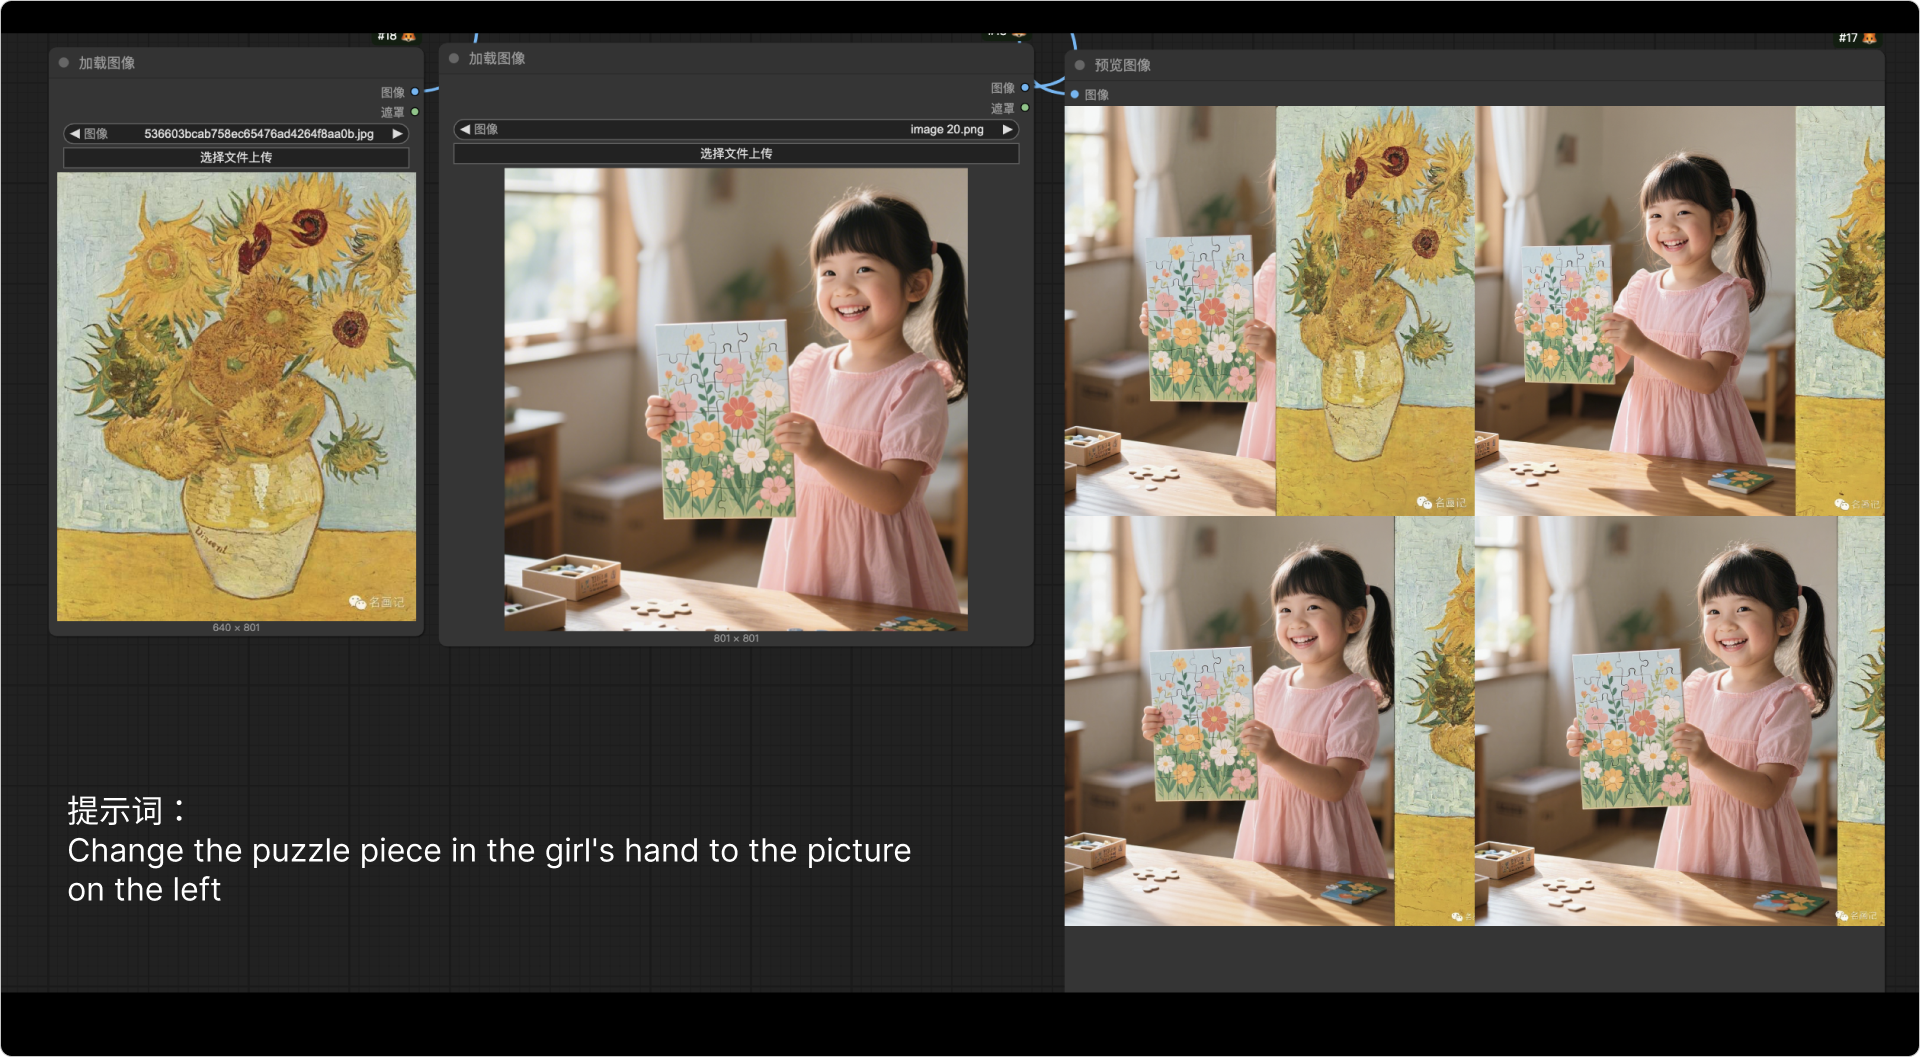Click the fox badge icon beside #17
Viewport: 1920px width, 1057px height.
pos(1870,38)
